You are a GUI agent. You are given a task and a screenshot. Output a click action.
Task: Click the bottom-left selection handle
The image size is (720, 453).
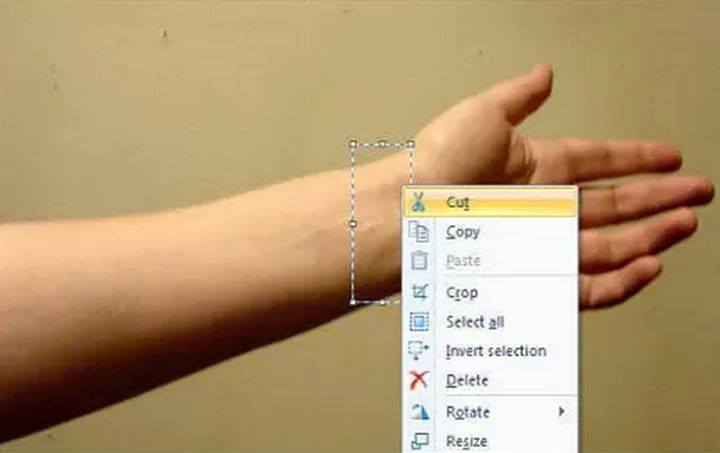pyautogui.click(x=353, y=302)
